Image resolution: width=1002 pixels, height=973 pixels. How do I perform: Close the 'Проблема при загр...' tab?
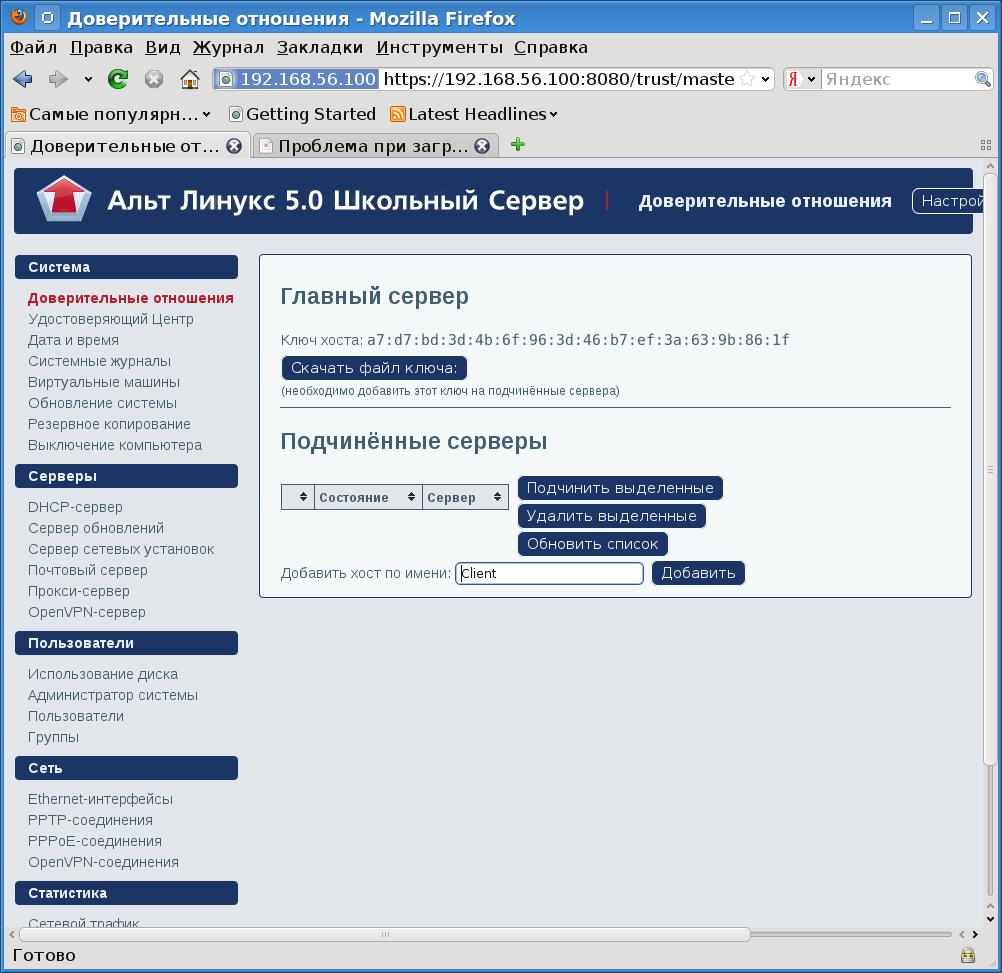481,146
